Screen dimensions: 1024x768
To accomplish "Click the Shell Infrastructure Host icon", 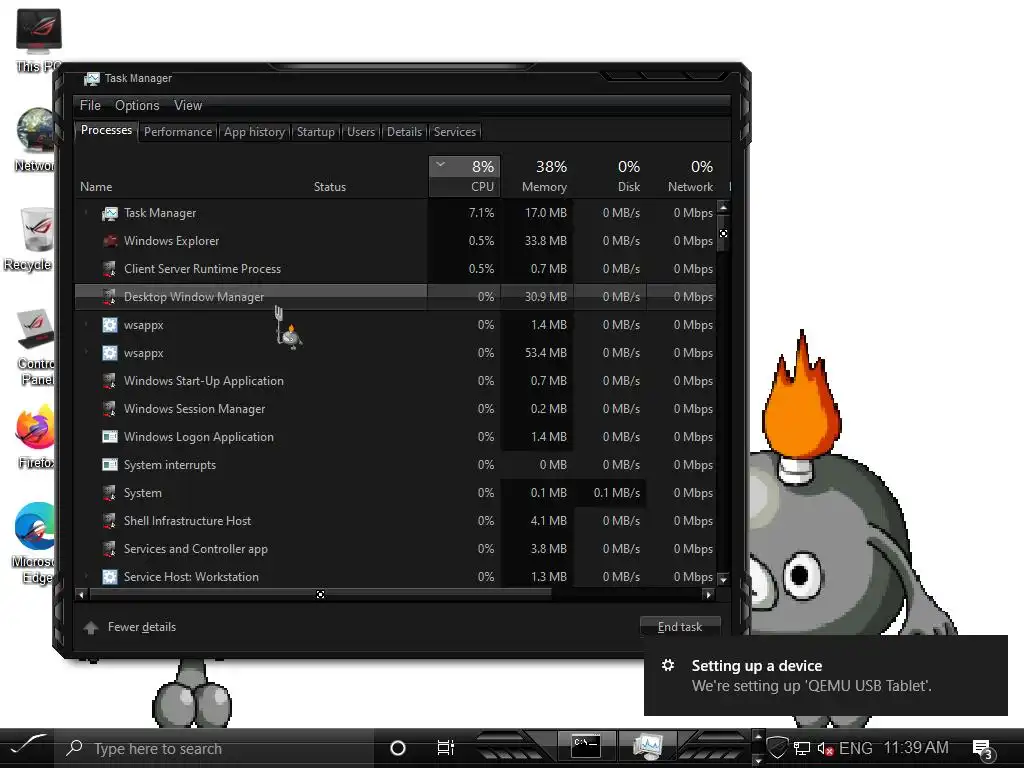I will pos(110,521).
